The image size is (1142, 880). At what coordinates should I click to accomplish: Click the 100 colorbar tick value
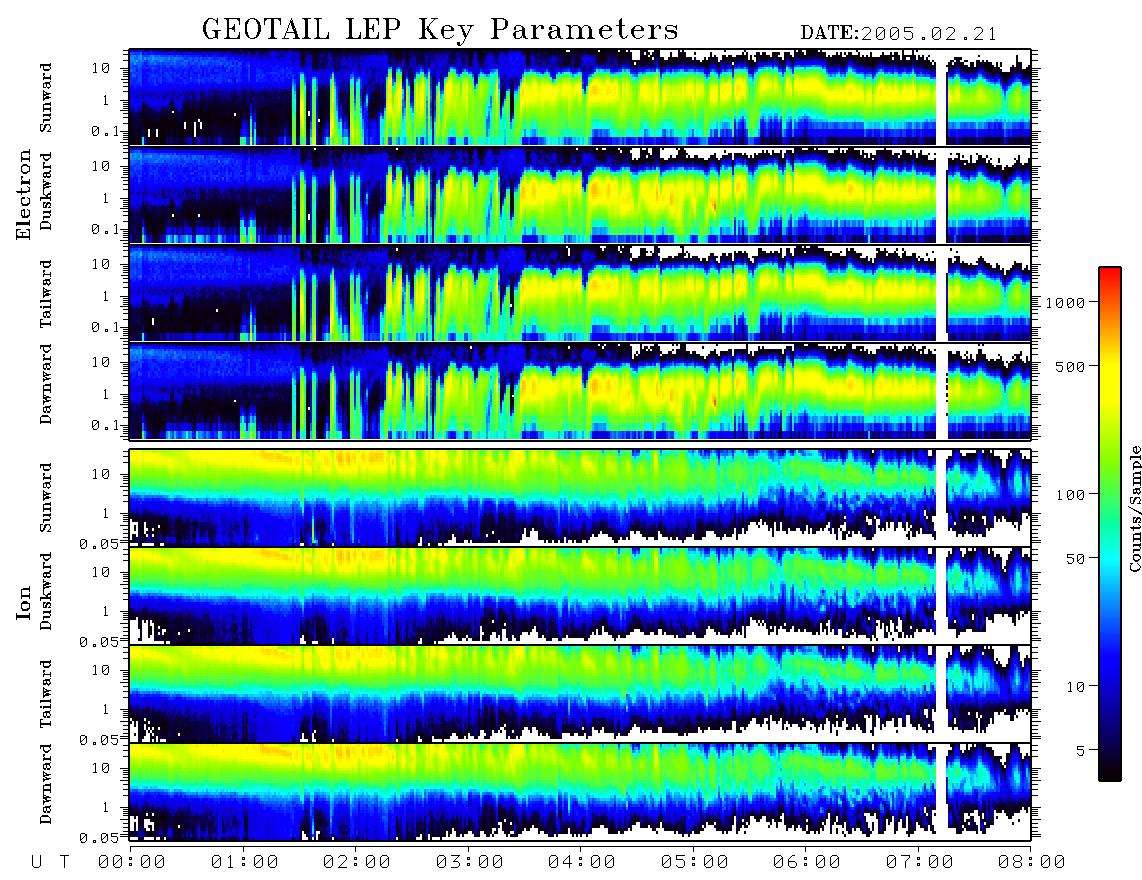tap(1070, 495)
